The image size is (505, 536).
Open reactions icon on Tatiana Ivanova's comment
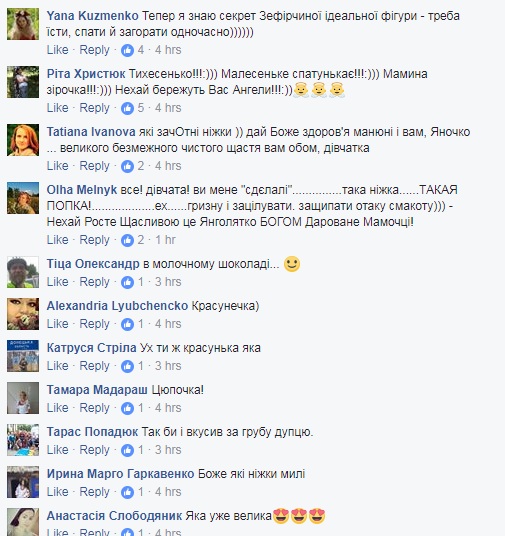[127, 166]
